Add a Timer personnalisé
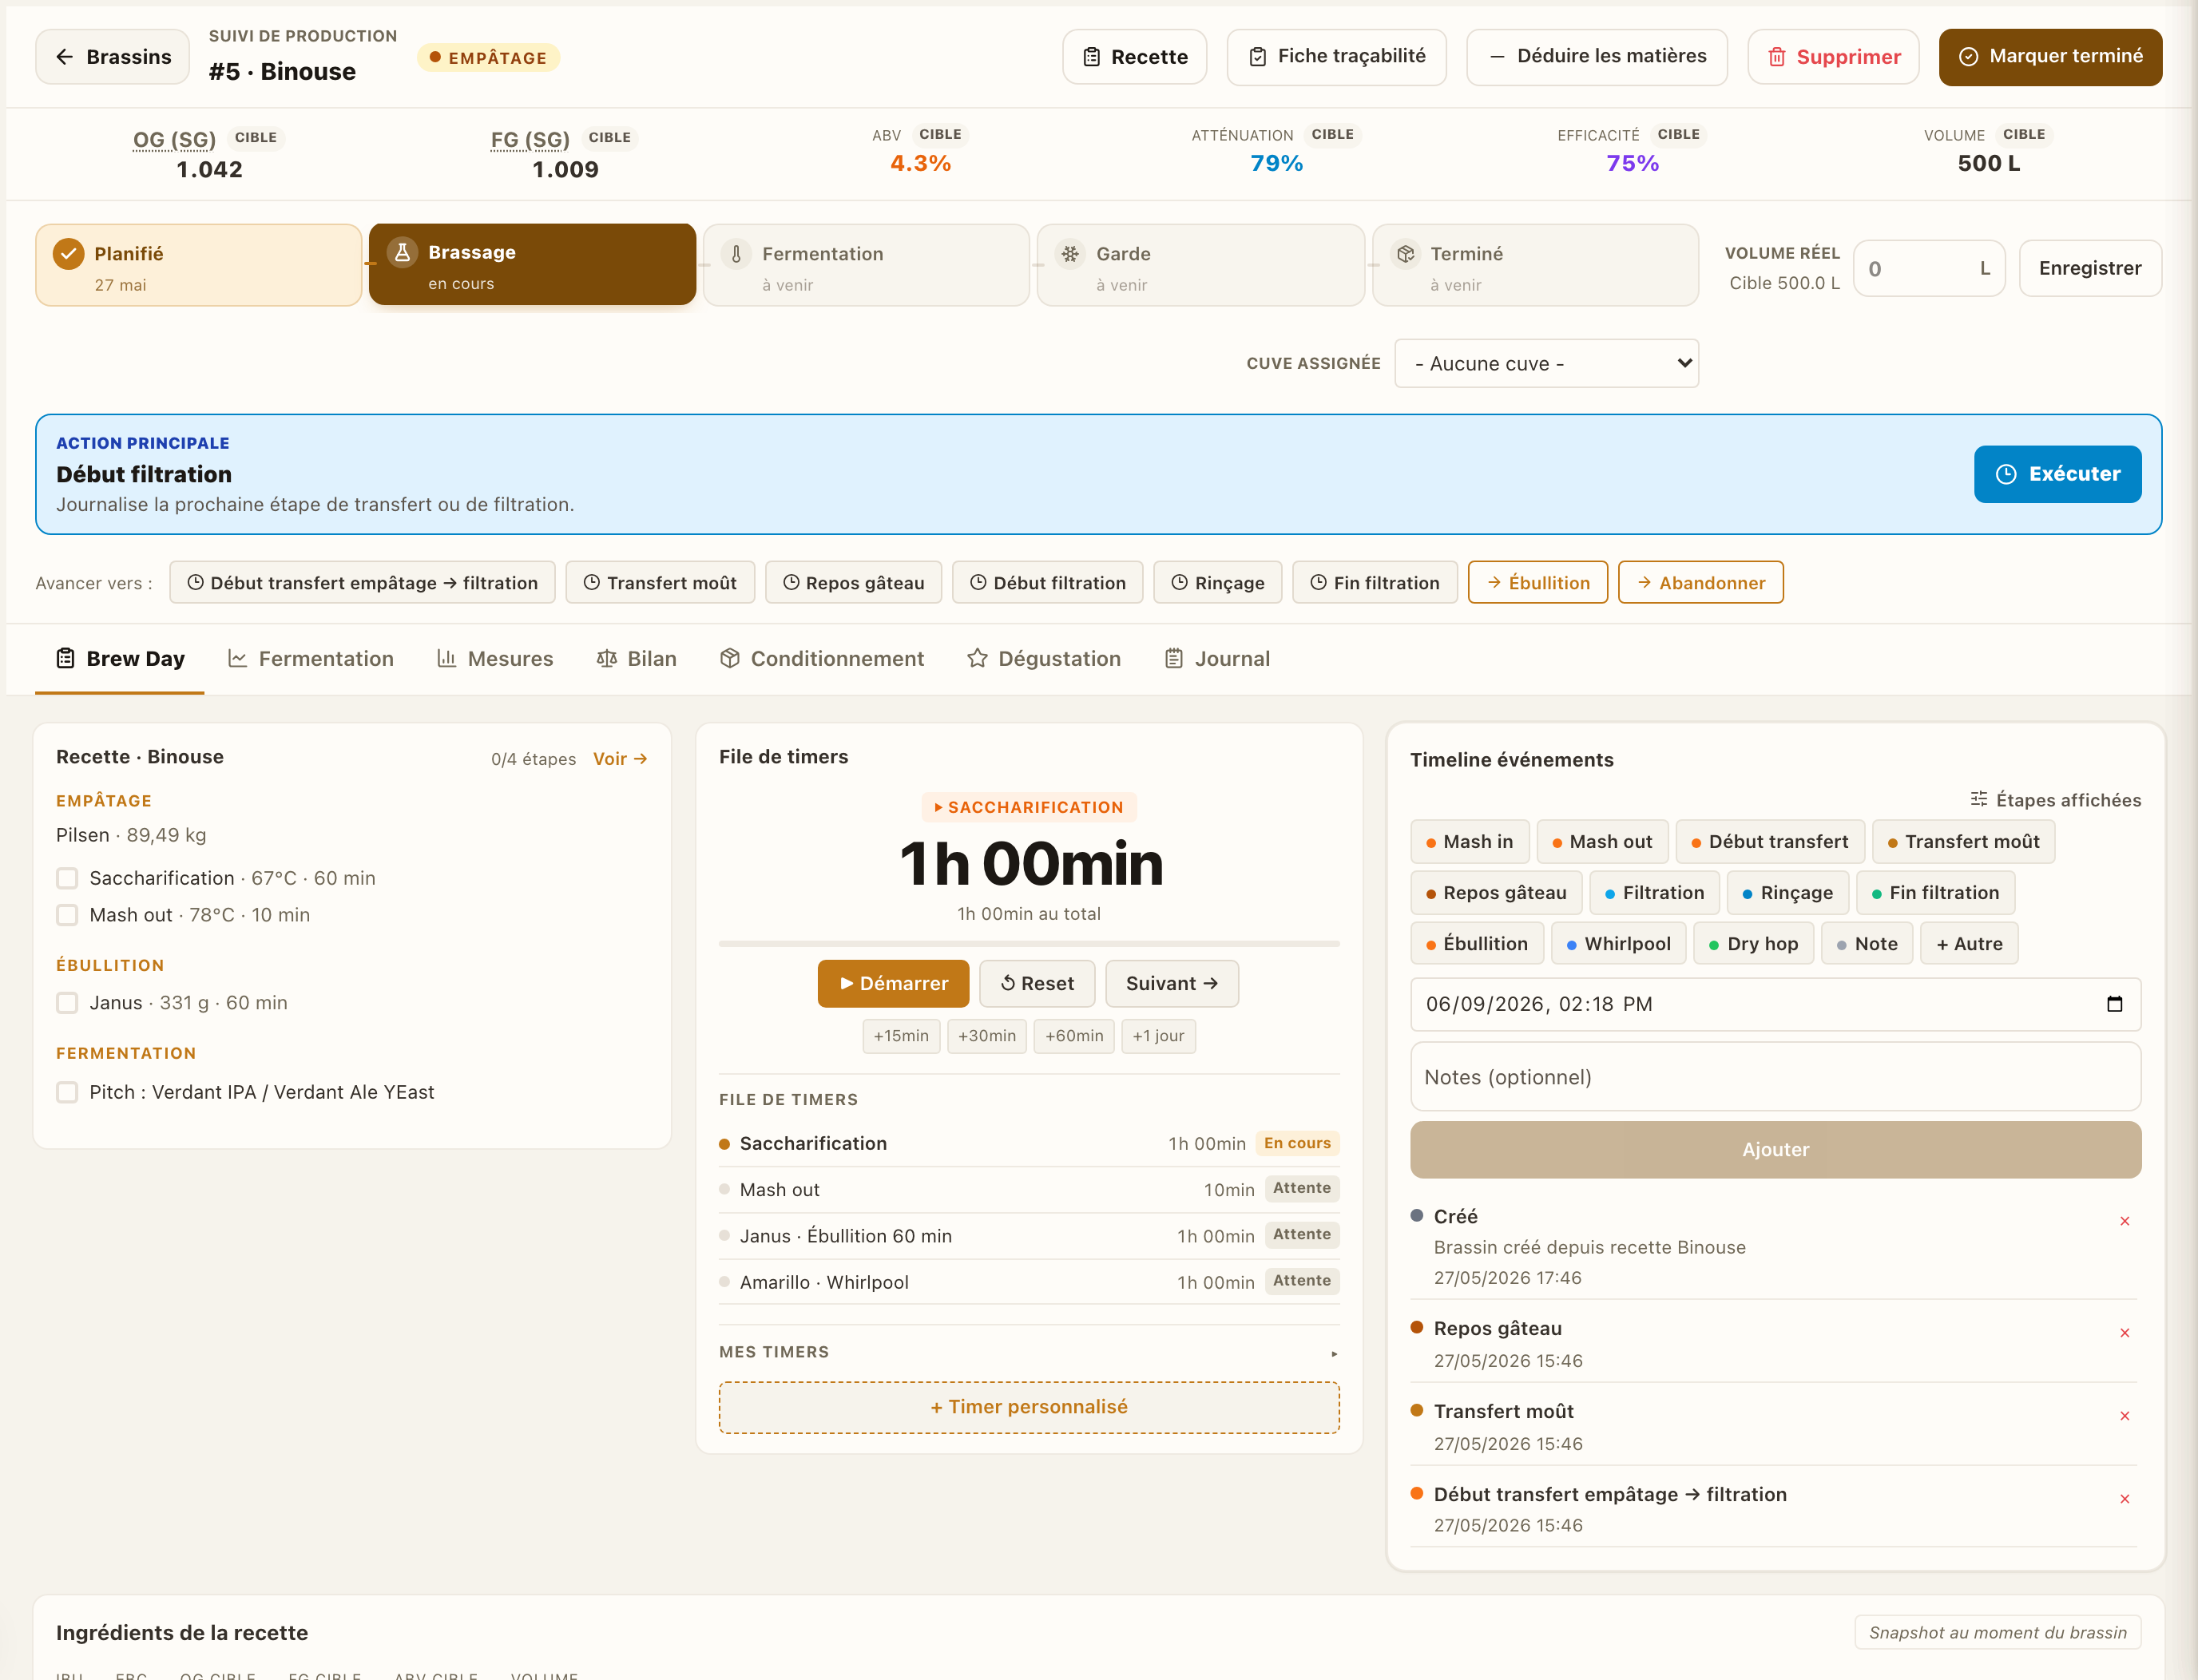The image size is (2198, 1680). click(1029, 1407)
